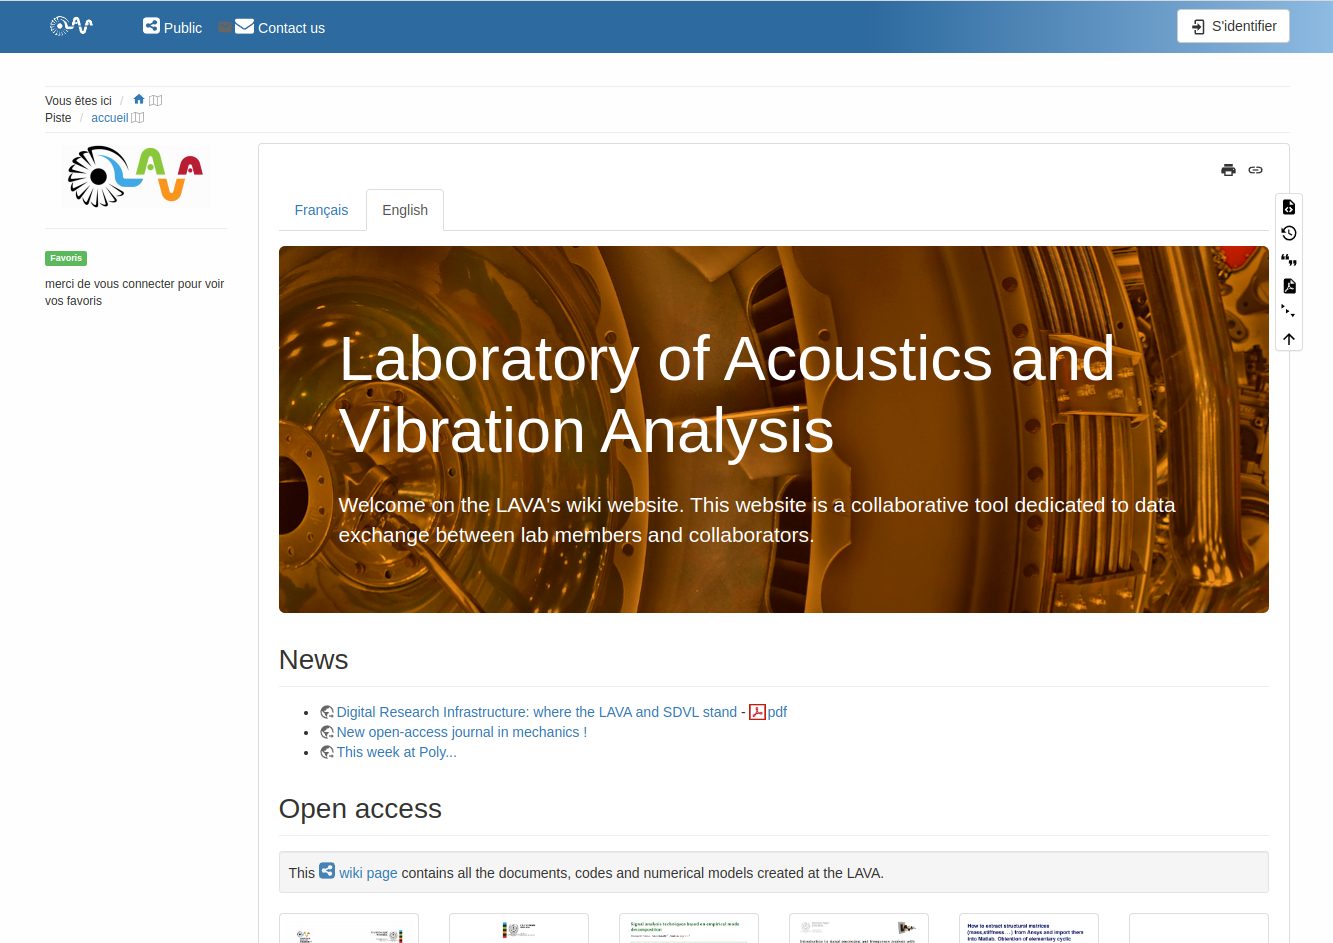Select the English tab
Viewport: 1333px width, 943px height.
405,210
